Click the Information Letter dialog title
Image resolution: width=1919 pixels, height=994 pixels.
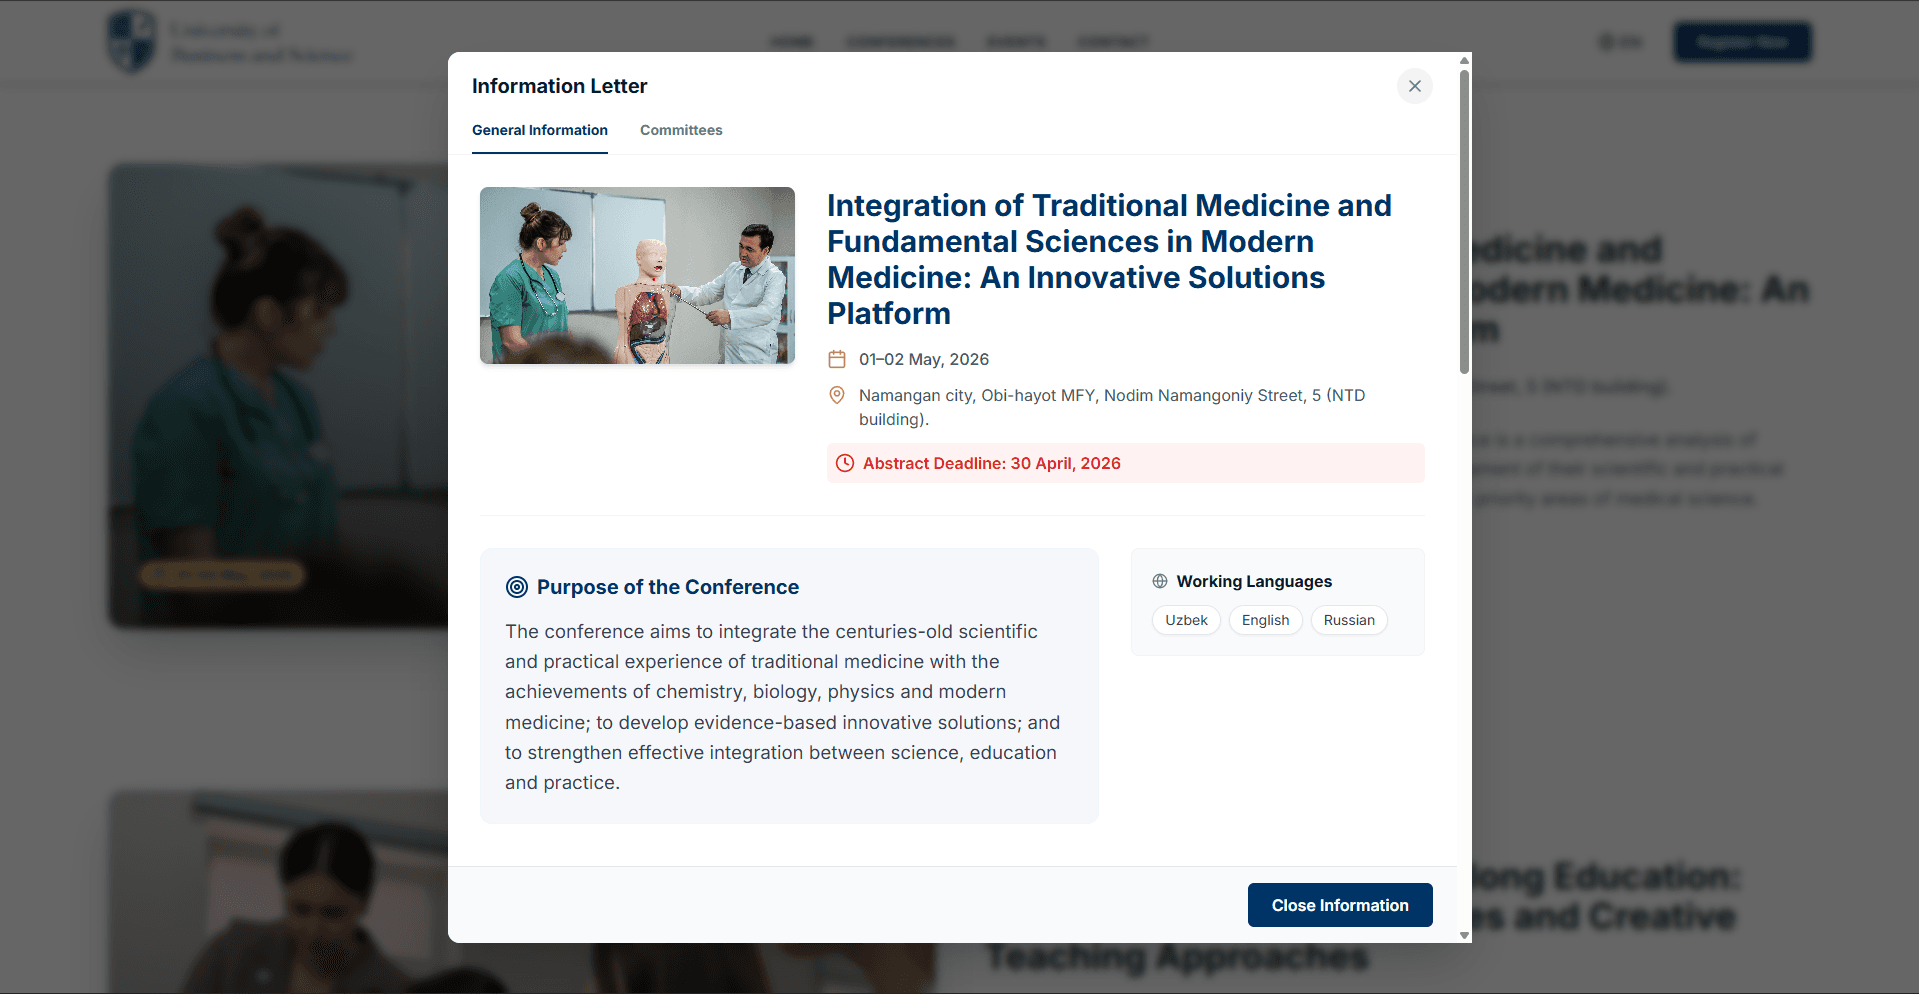coord(559,86)
